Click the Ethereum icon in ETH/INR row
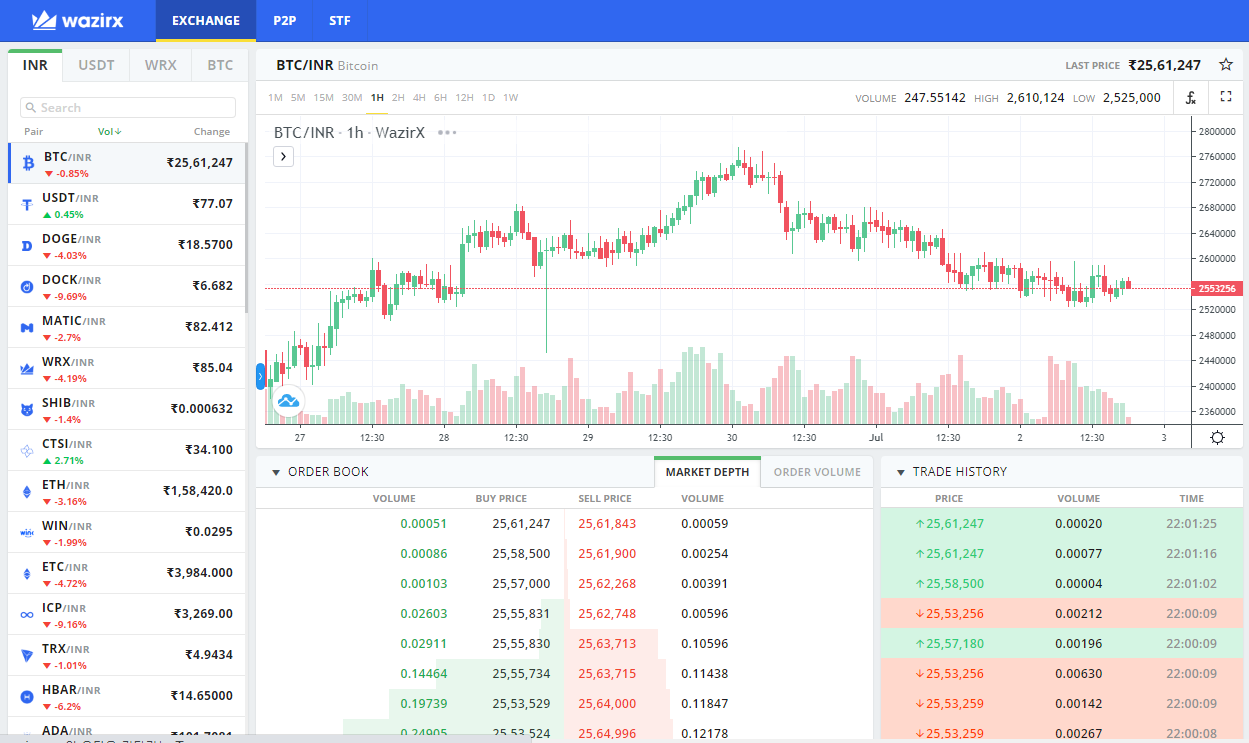This screenshot has width=1249, height=743. point(27,491)
